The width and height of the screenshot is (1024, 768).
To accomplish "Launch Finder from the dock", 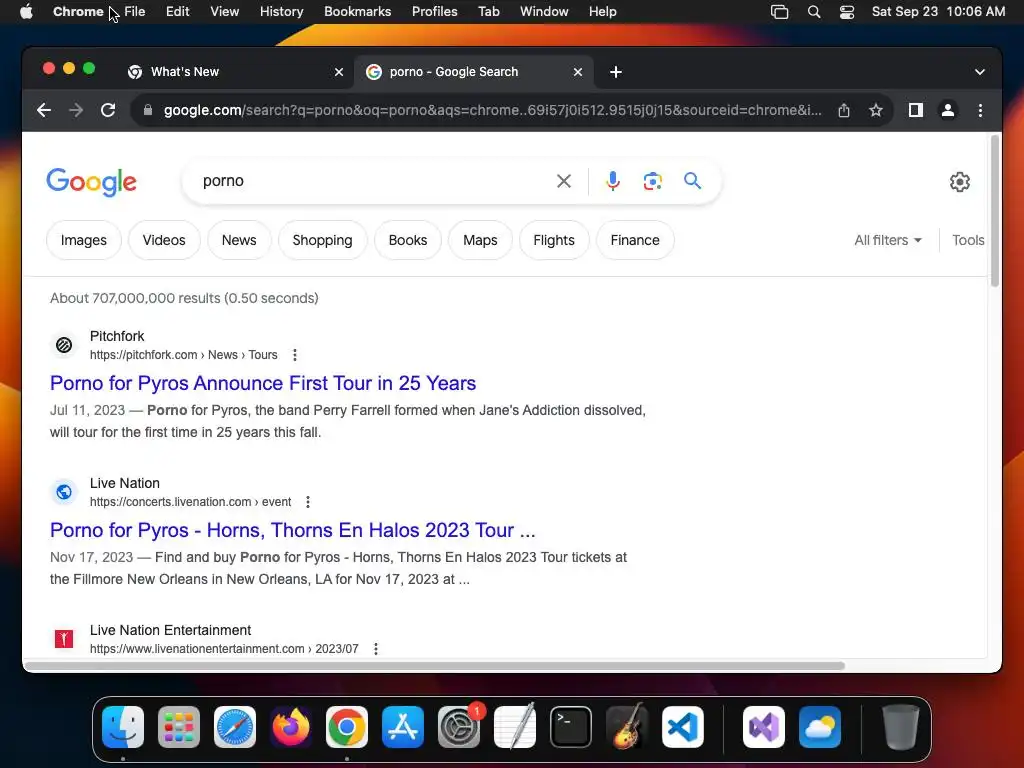I will (x=123, y=727).
